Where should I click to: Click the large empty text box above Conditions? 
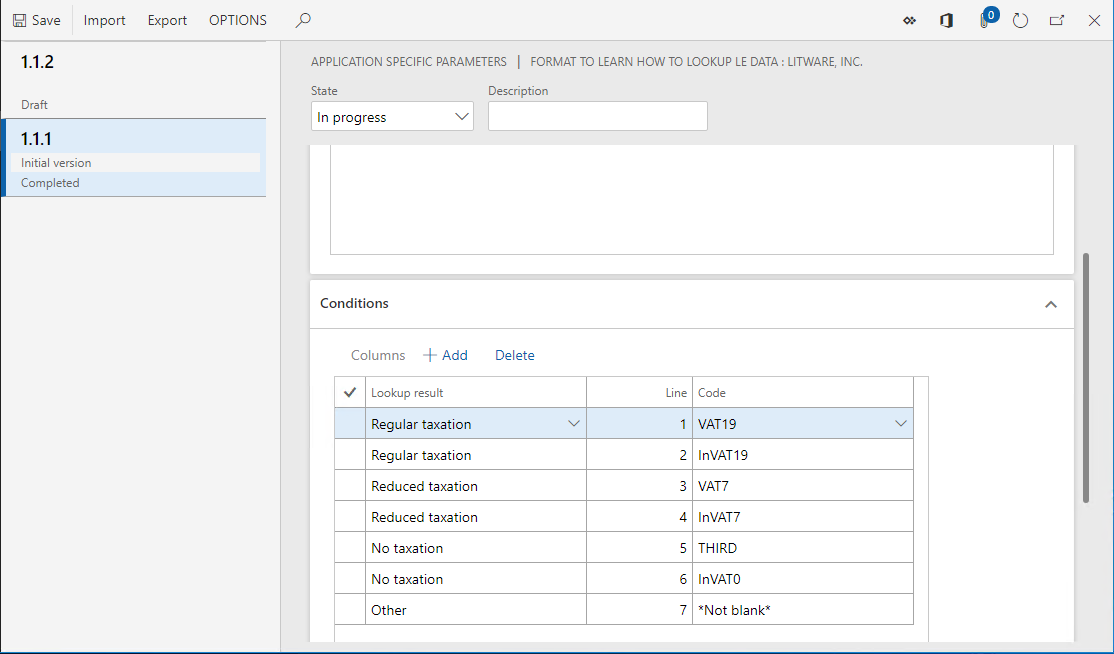(691, 200)
